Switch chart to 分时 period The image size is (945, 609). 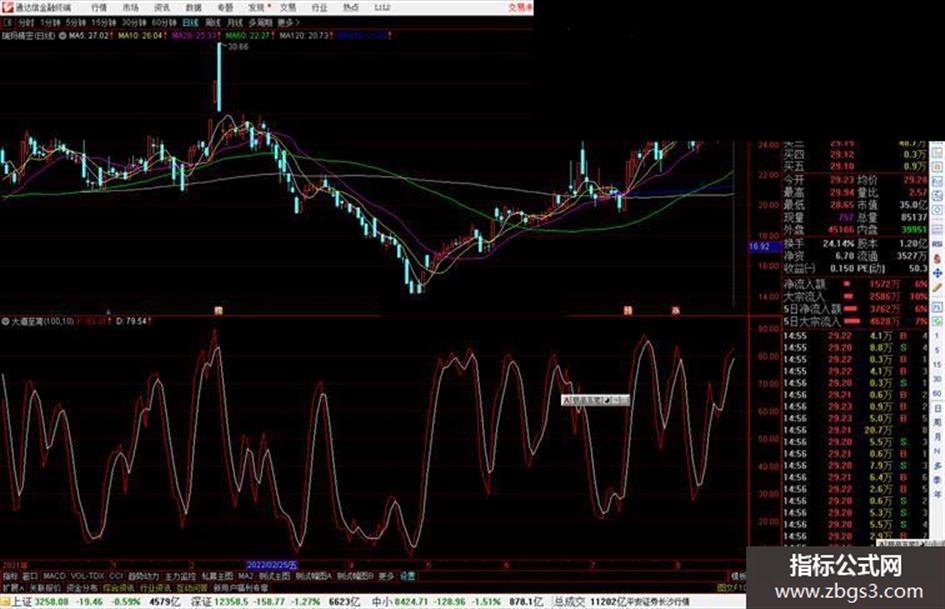point(26,23)
